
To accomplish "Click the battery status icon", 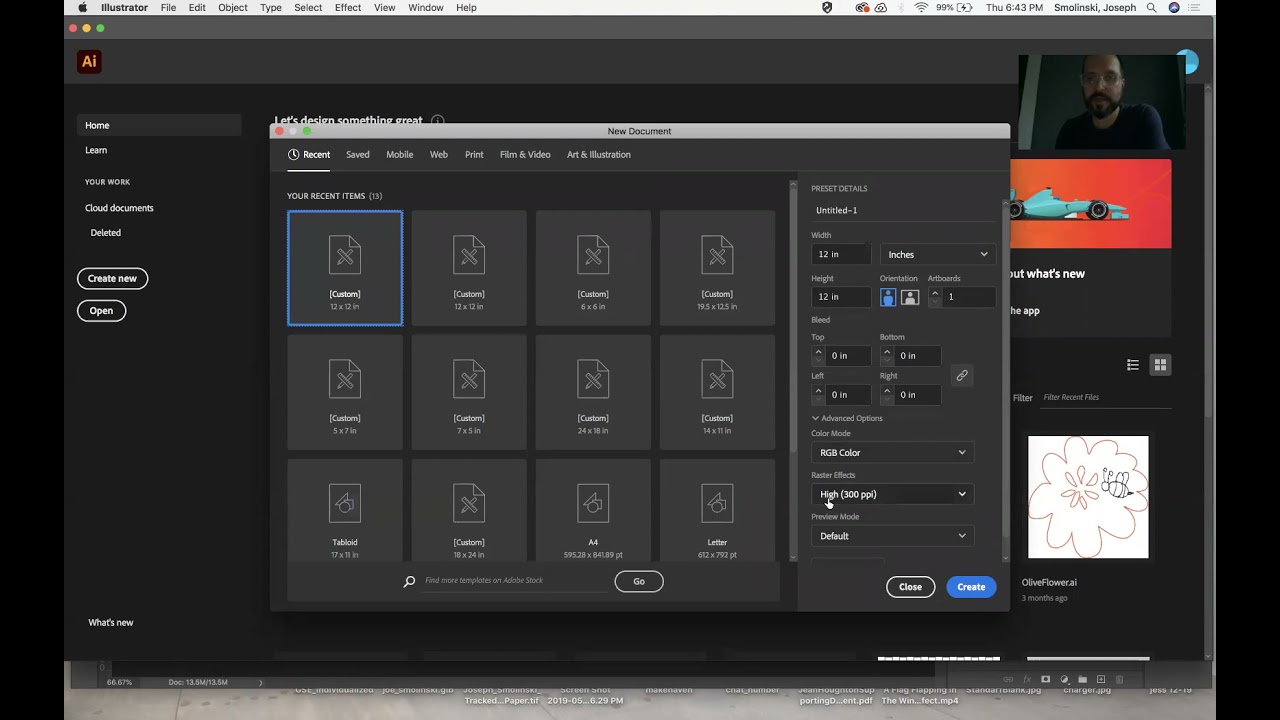I will pyautogui.click(x=966, y=7).
